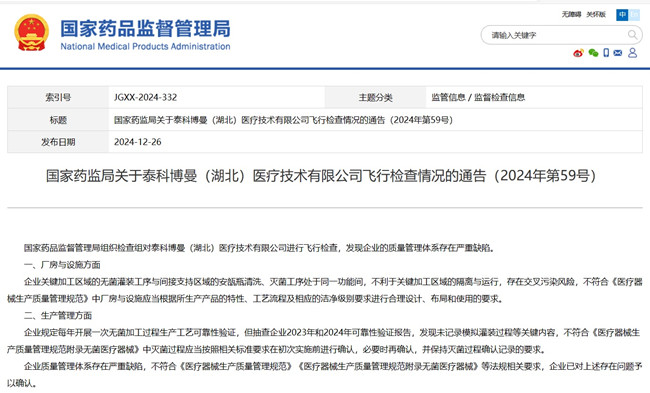Switch language to En (English)
Screen dimensions: 650x393
[634, 15]
